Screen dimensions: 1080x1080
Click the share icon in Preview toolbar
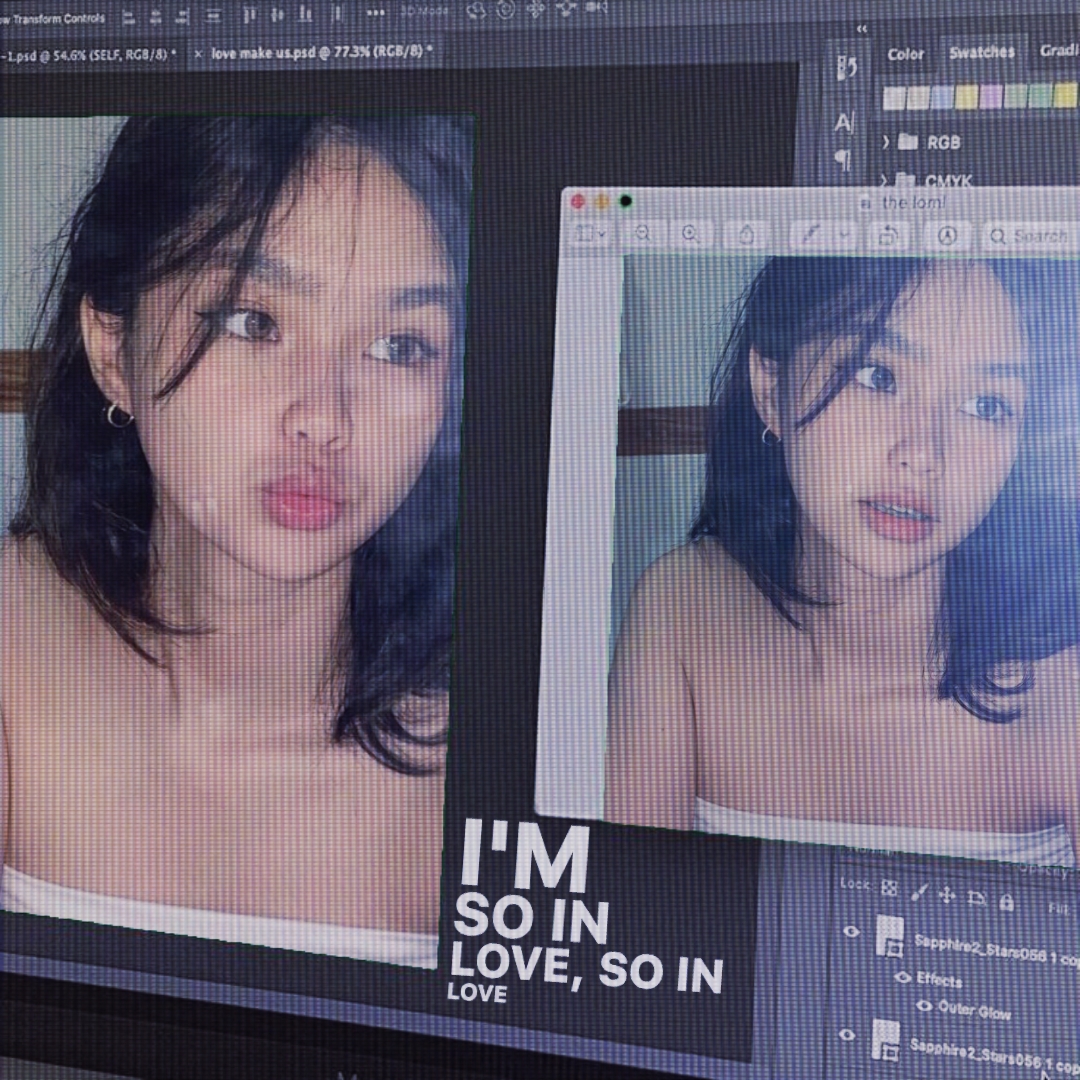point(746,234)
